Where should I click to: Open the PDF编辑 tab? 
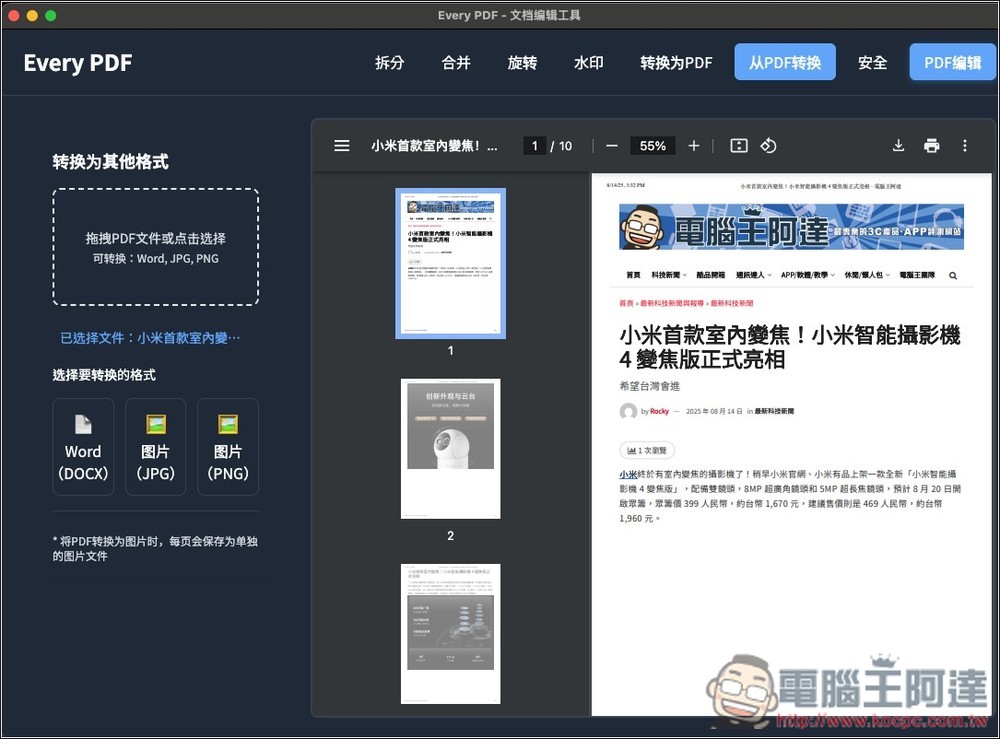[x=952, y=62]
